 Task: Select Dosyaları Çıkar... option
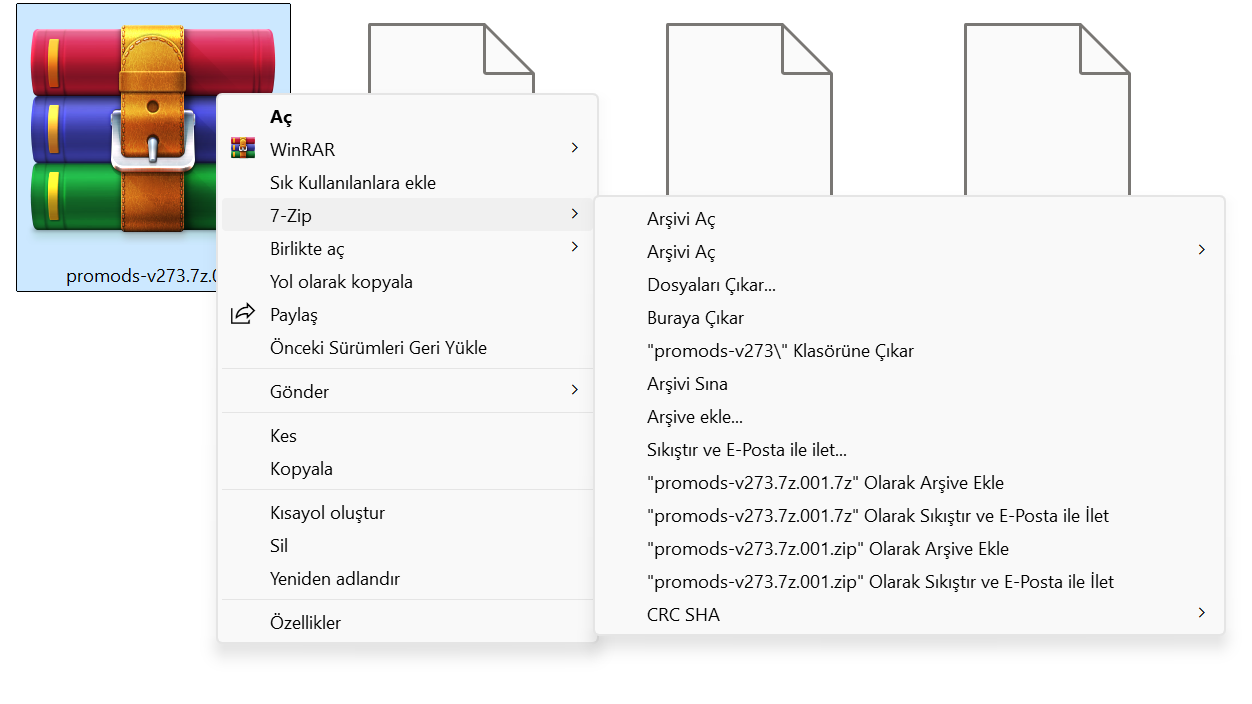pyautogui.click(x=711, y=285)
